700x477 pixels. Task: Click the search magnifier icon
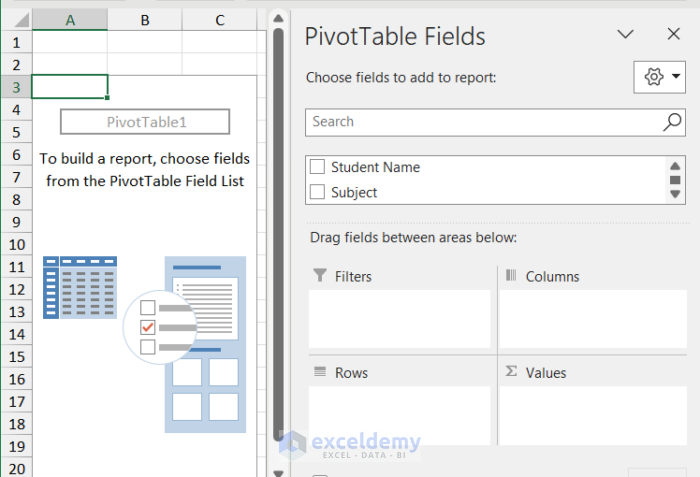(x=673, y=122)
